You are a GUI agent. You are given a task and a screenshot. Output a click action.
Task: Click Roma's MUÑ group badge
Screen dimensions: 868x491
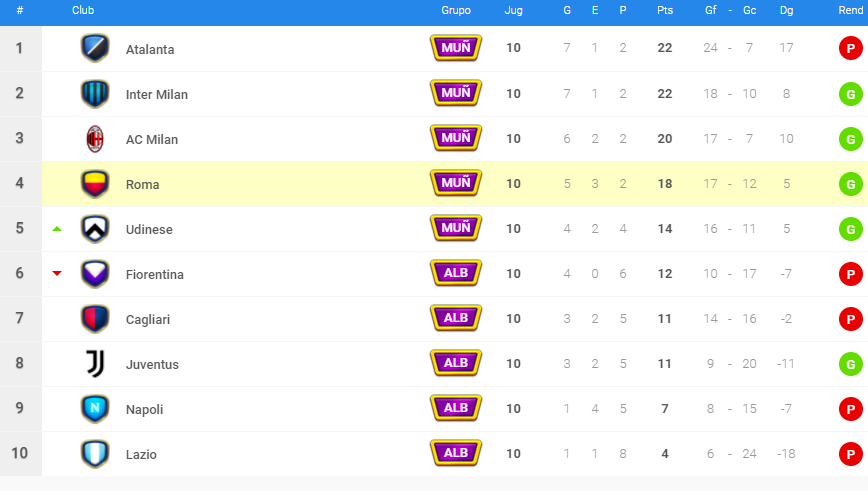coord(456,183)
